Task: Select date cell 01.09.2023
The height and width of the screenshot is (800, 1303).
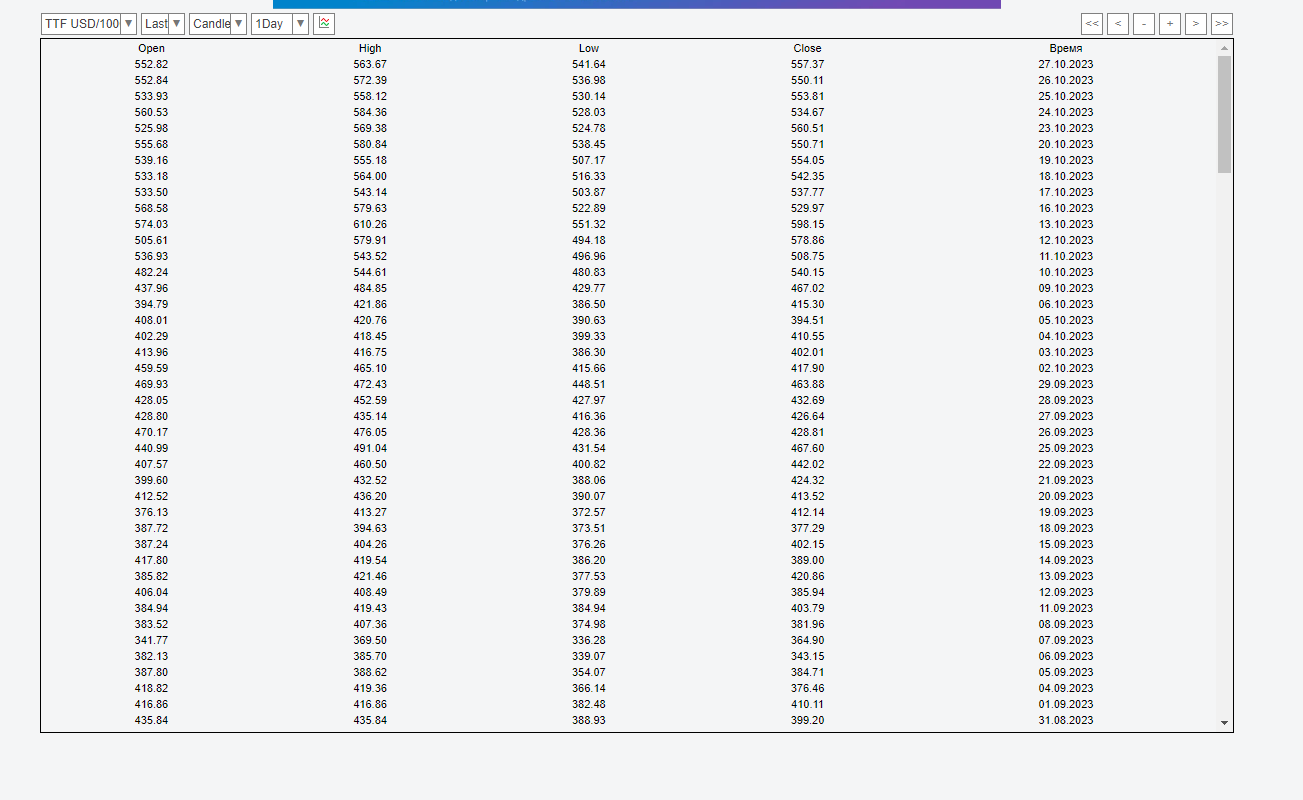Action: point(1066,704)
